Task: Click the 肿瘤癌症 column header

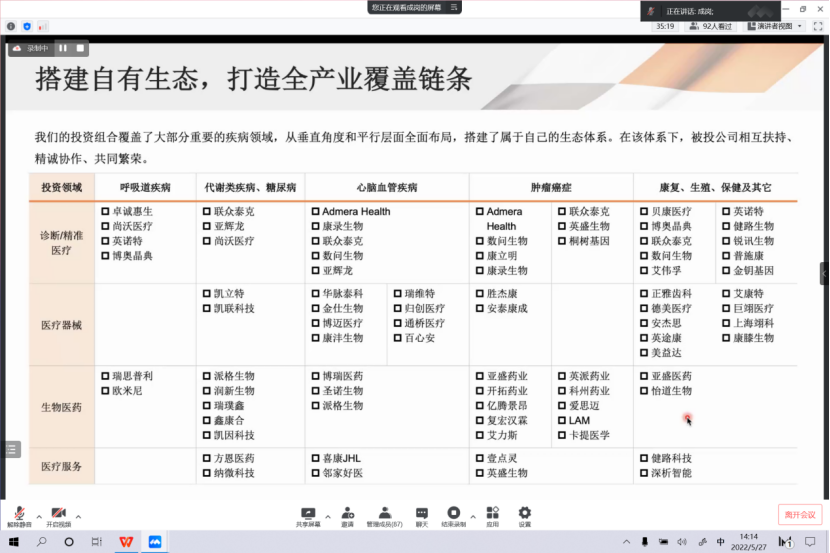Action: pos(551,187)
